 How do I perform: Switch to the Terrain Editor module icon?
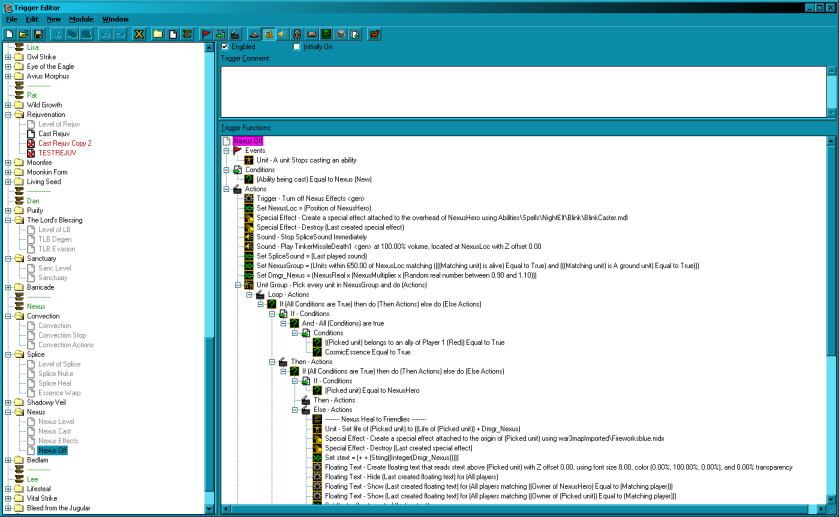(x=254, y=34)
